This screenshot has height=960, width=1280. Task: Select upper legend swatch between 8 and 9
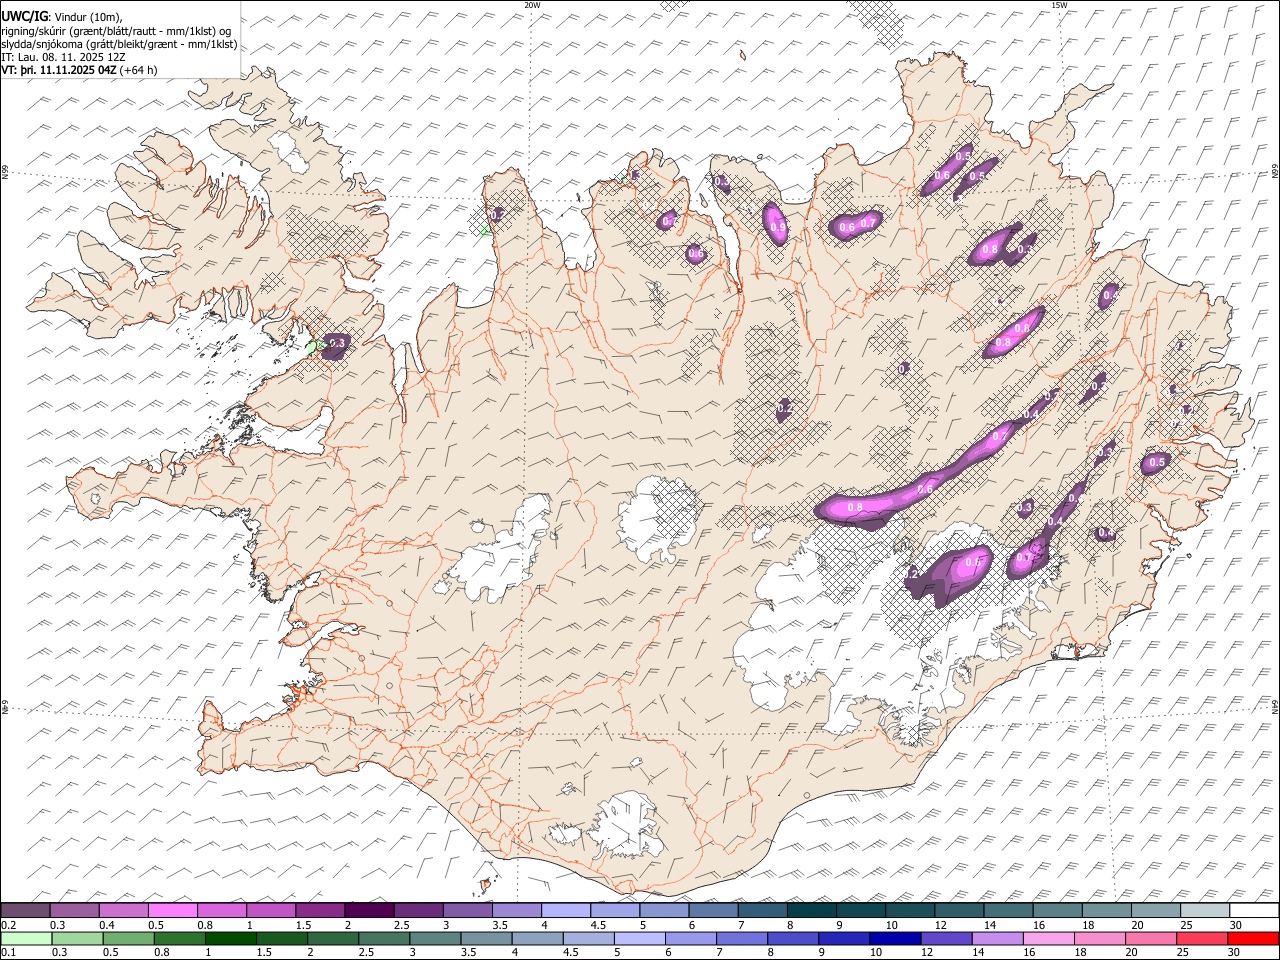pos(810,910)
